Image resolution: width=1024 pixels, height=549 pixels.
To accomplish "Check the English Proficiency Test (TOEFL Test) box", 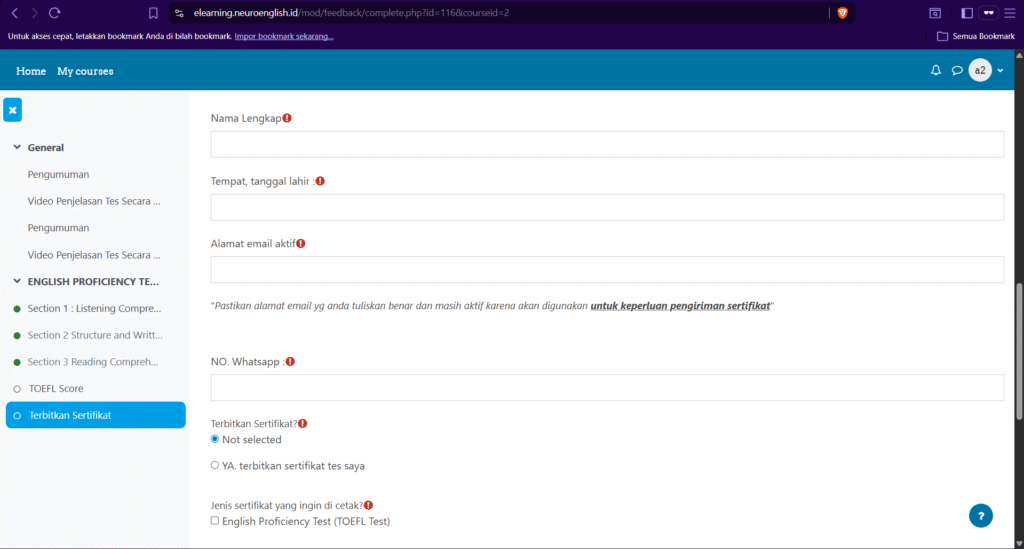I will tap(215, 521).
